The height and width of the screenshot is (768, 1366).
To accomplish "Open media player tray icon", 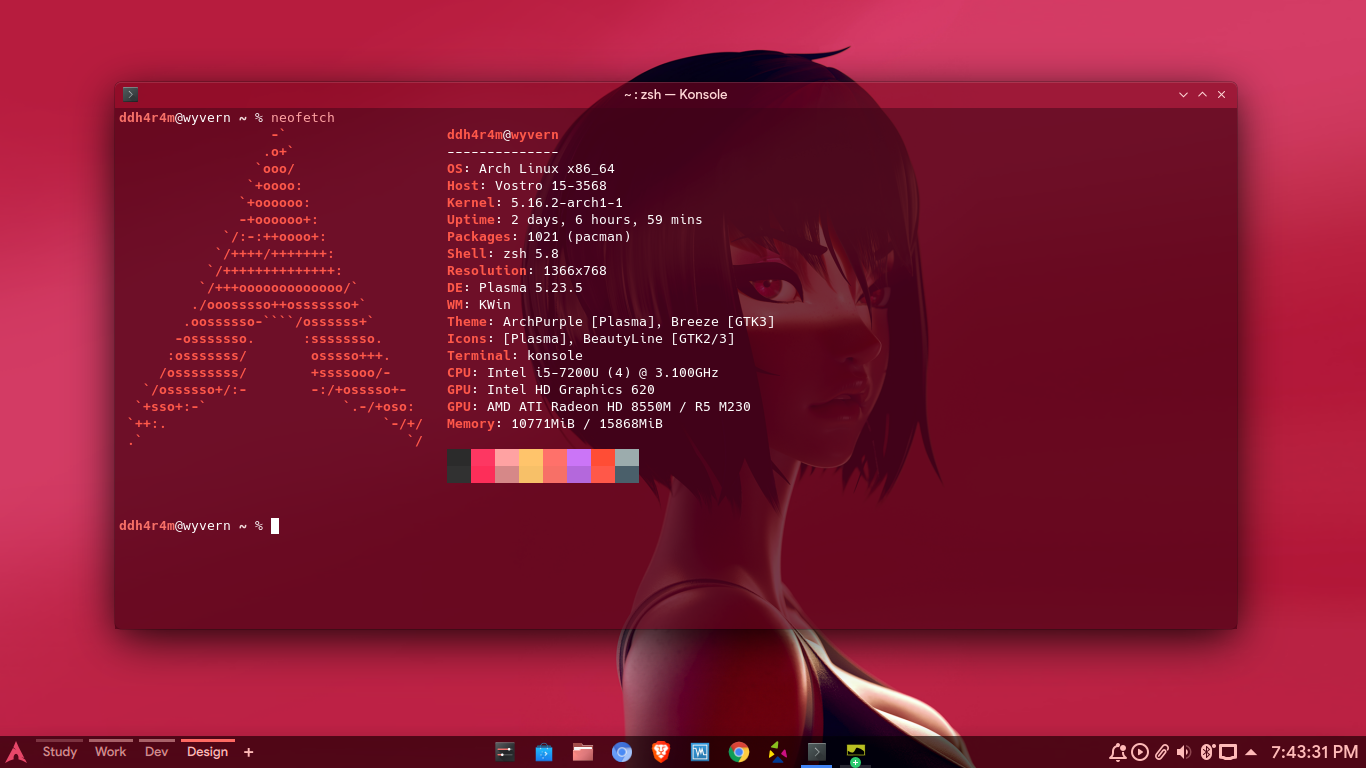I will pyautogui.click(x=1140, y=752).
